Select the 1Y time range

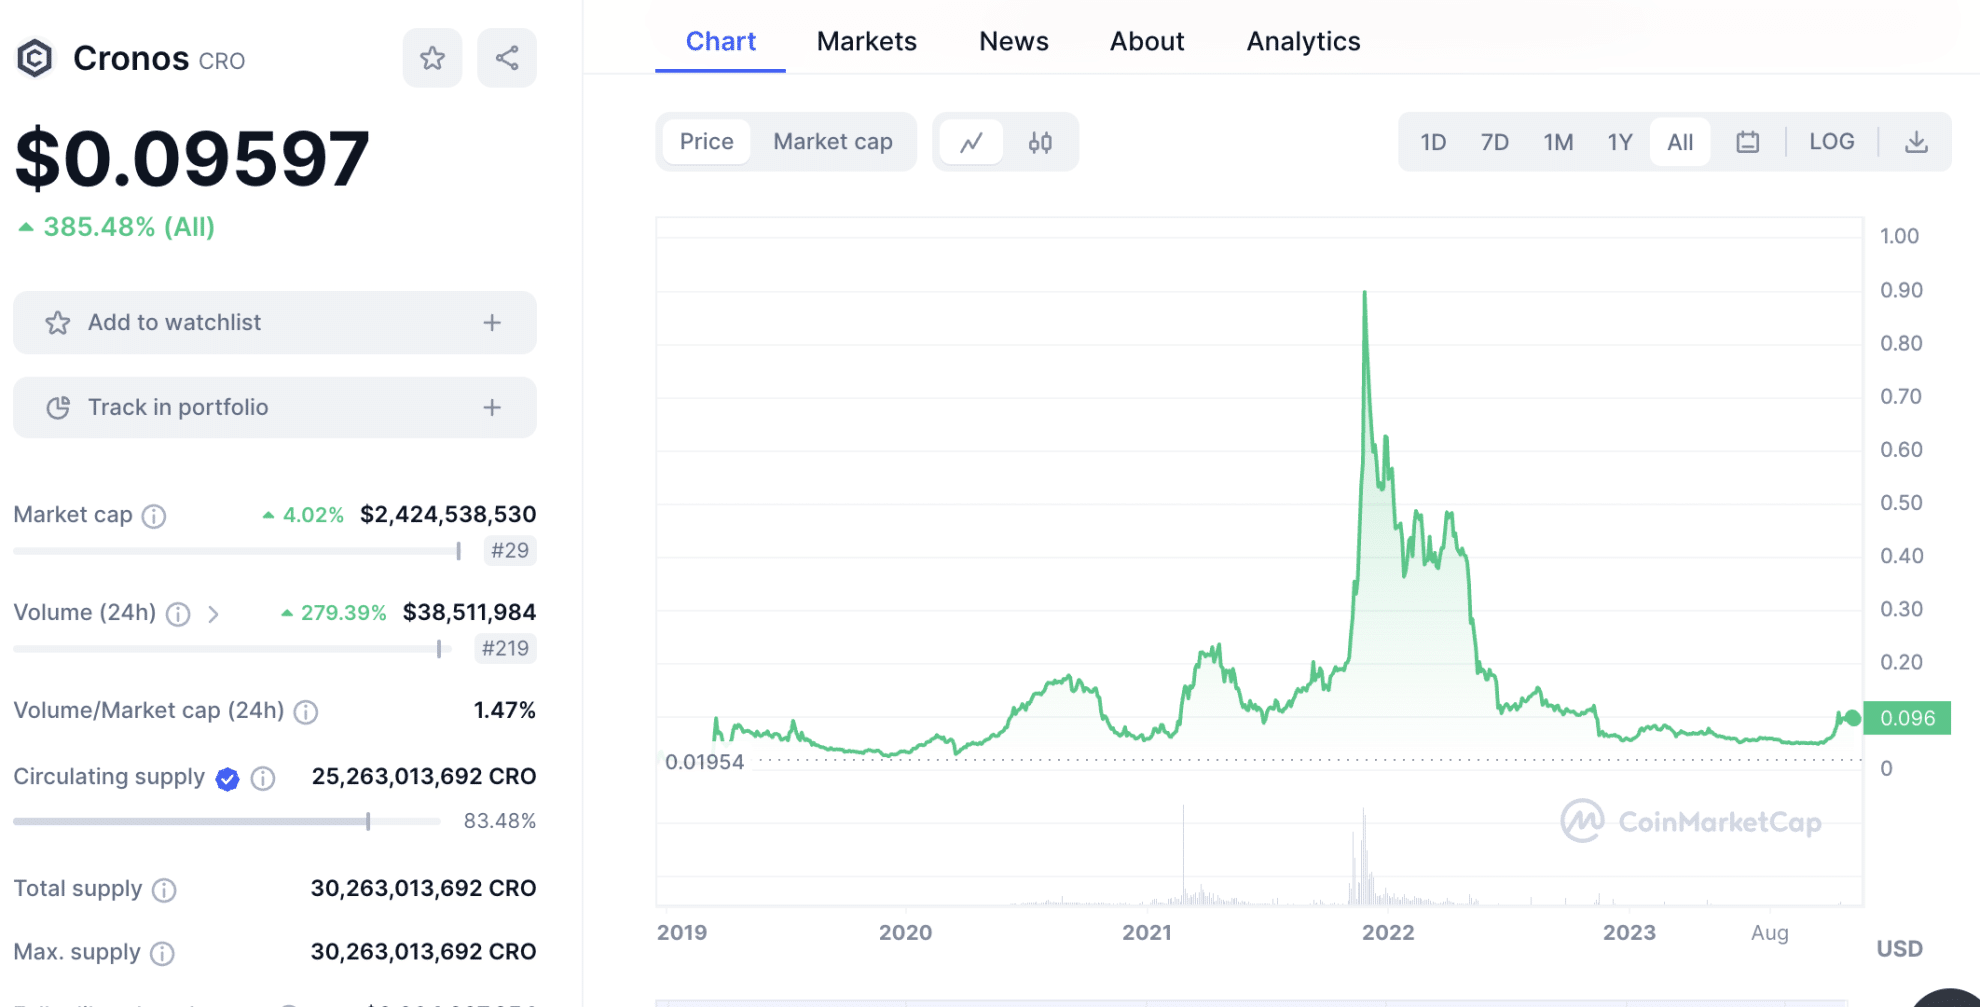pyautogui.click(x=1620, y=142)
